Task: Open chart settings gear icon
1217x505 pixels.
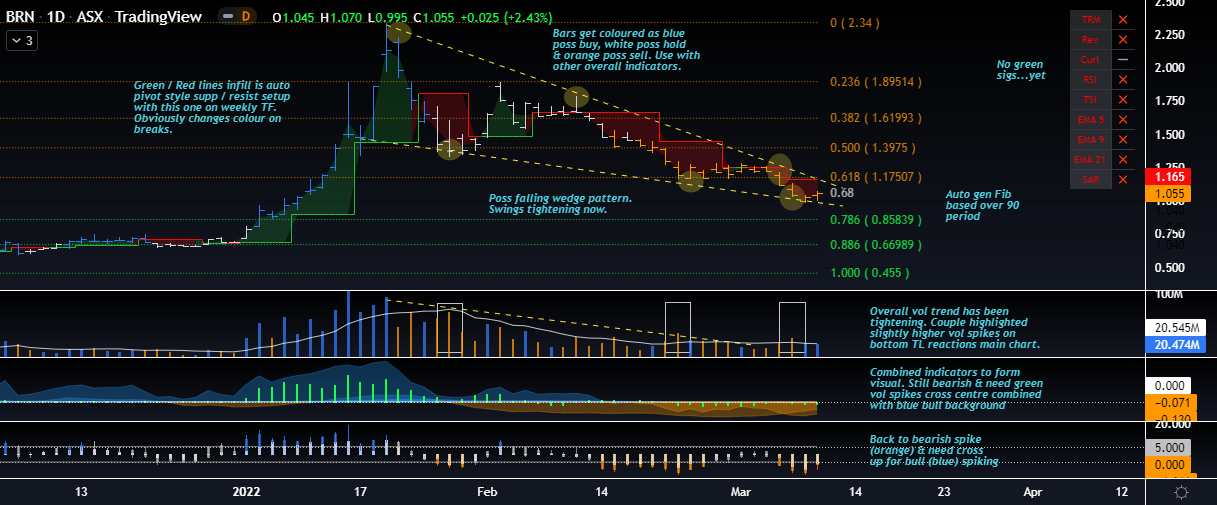Action: click(1181, 492)
